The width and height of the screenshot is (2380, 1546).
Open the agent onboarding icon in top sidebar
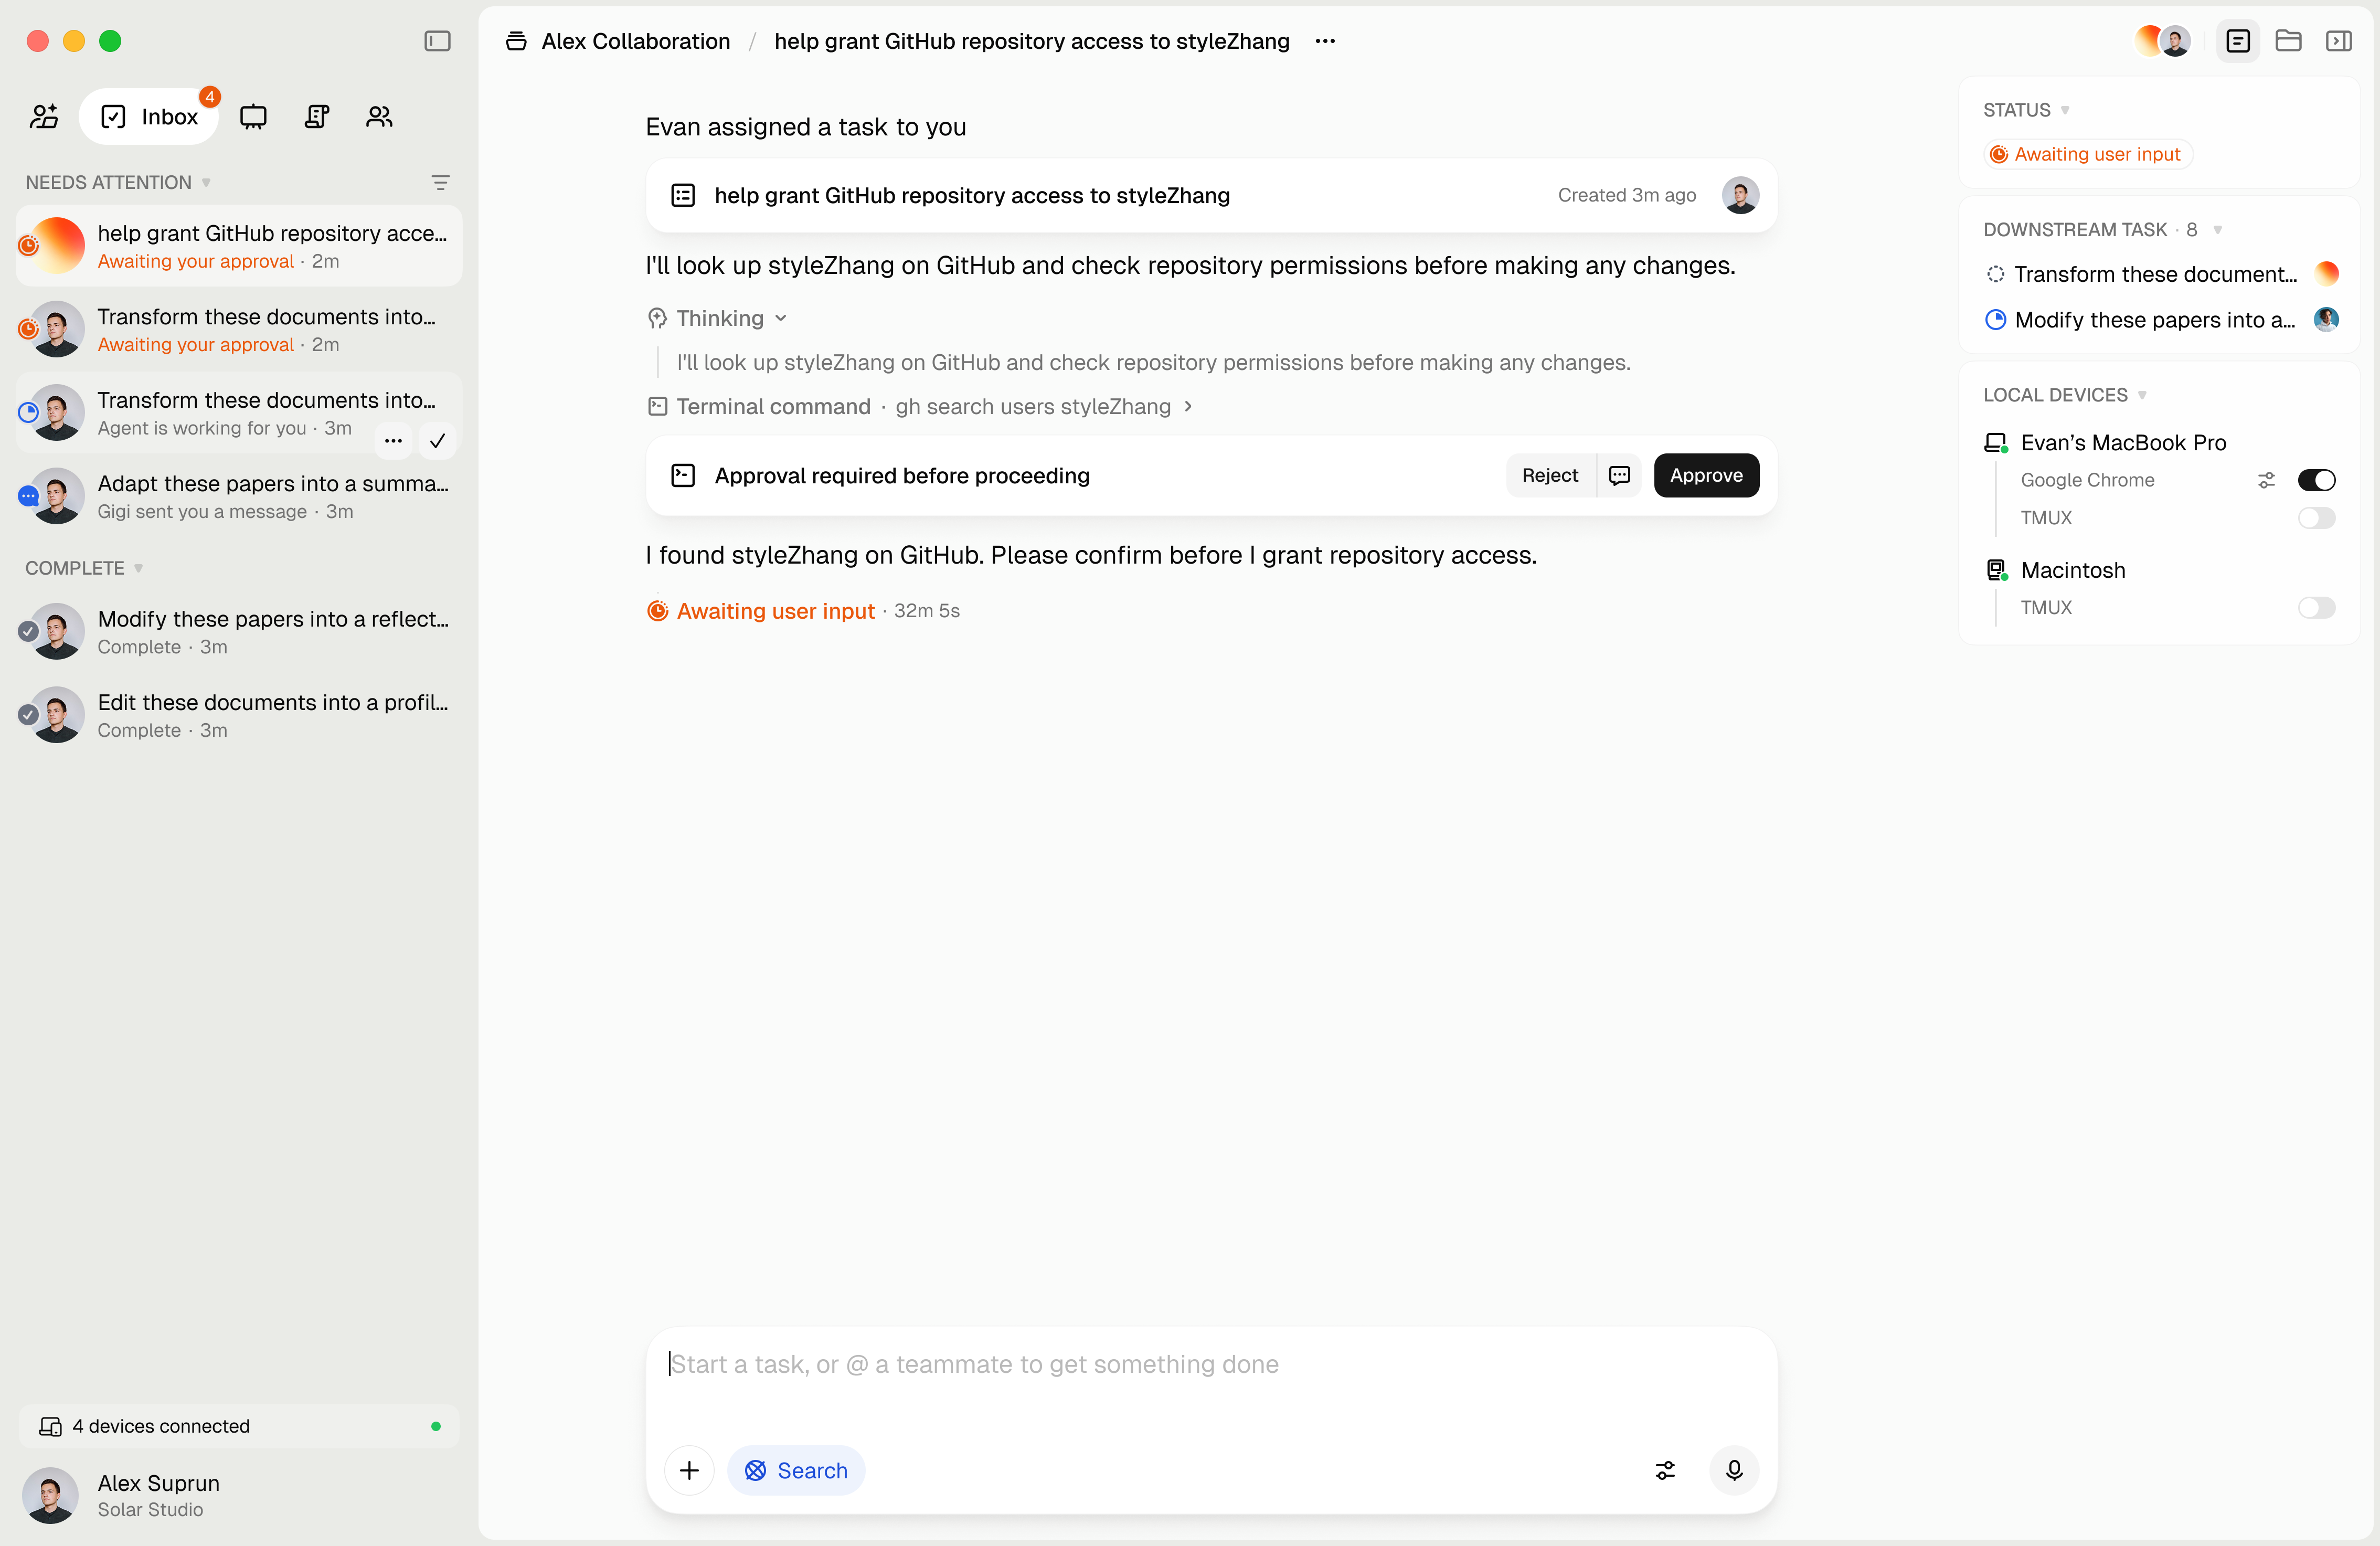pos(43,116)
